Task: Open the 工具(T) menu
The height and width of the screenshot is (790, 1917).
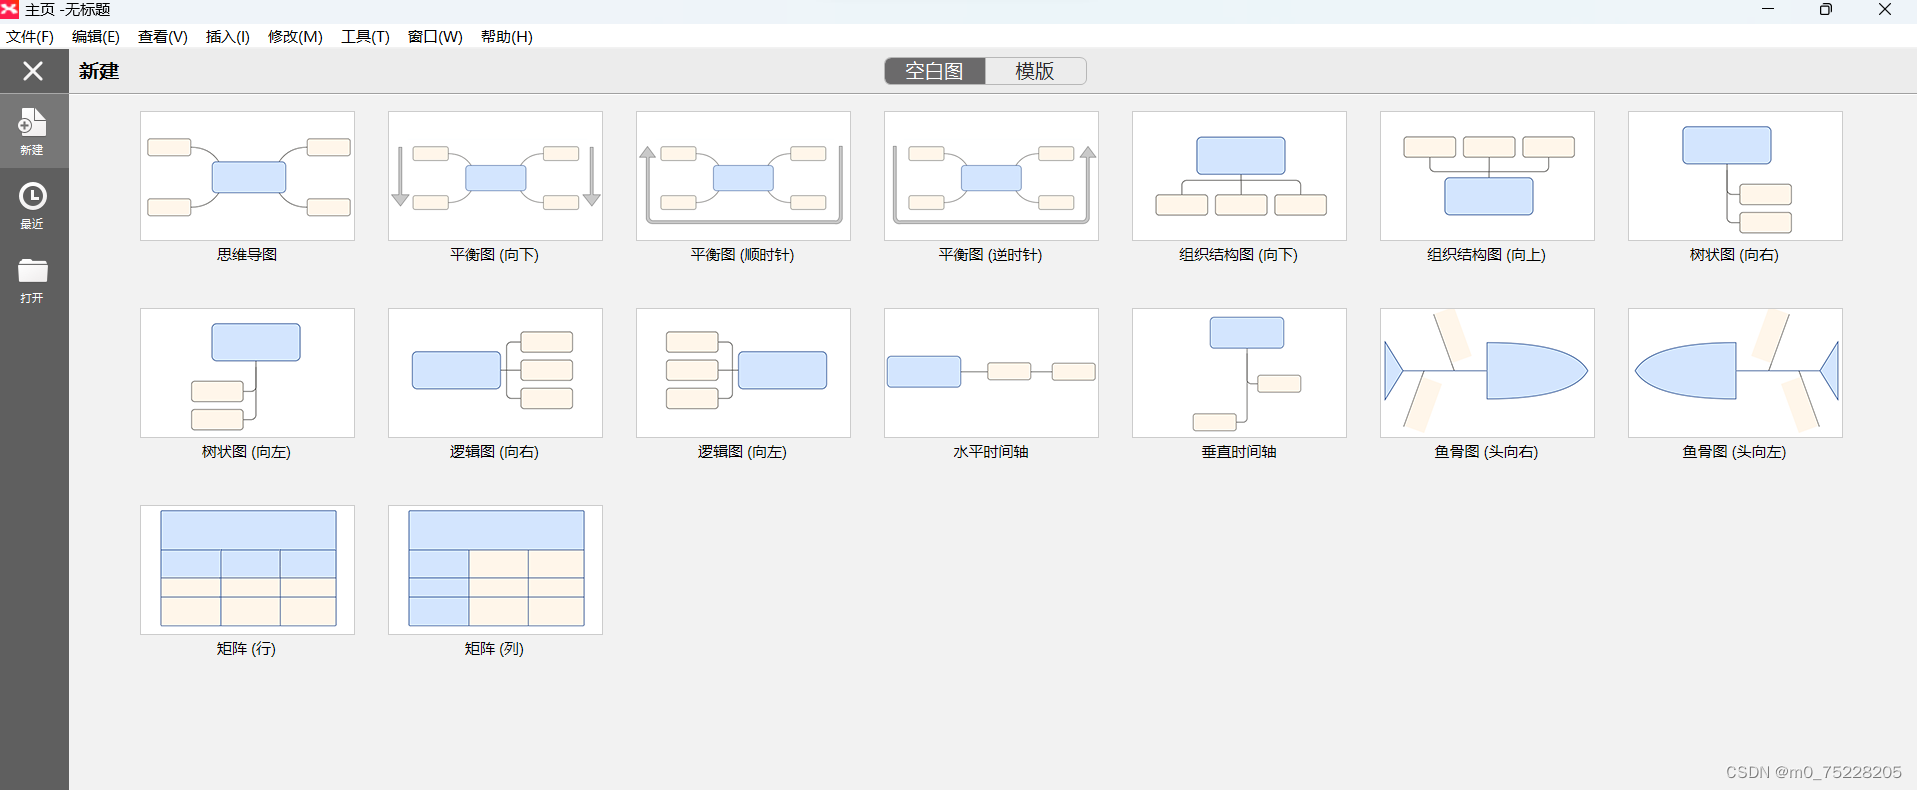Action: (365, 37)
